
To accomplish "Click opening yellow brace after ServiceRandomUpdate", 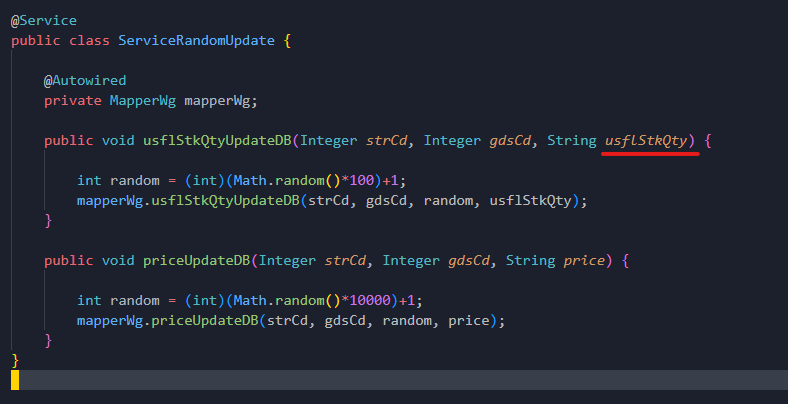I will pos(287,40).
